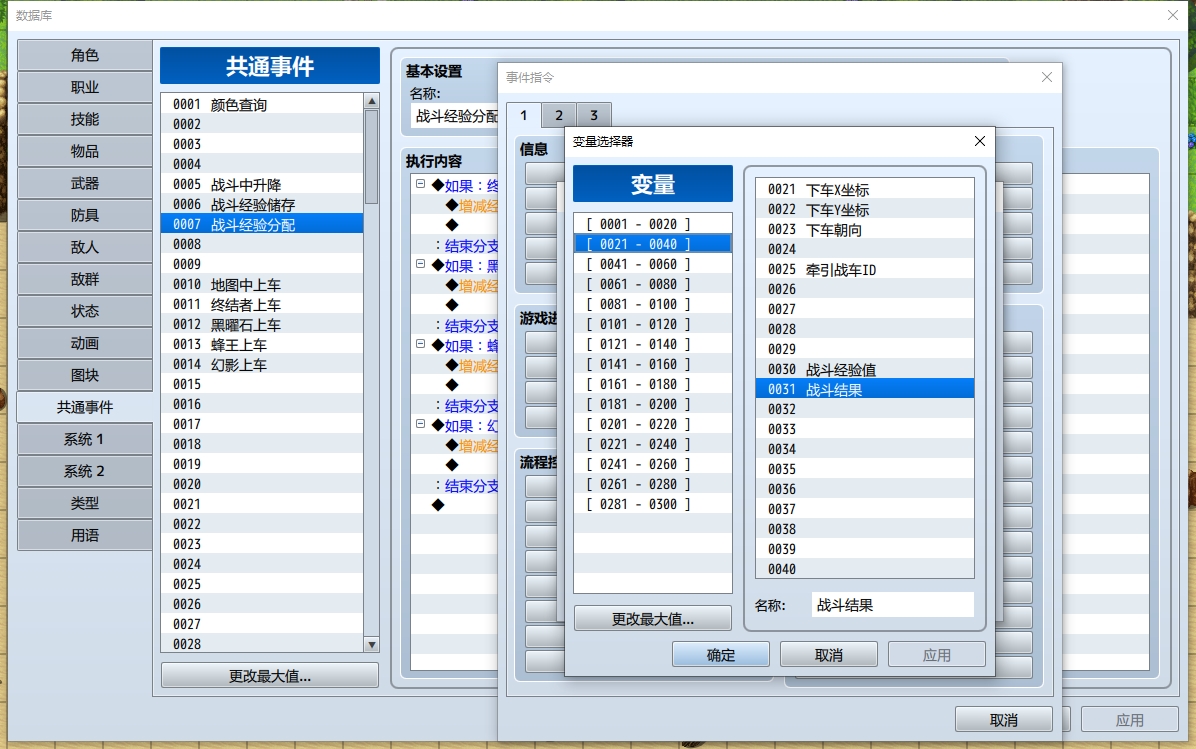Viewport: 1196px width, 749px height.
Task: Open the 技能 database tab
Action: pos(85,119)
